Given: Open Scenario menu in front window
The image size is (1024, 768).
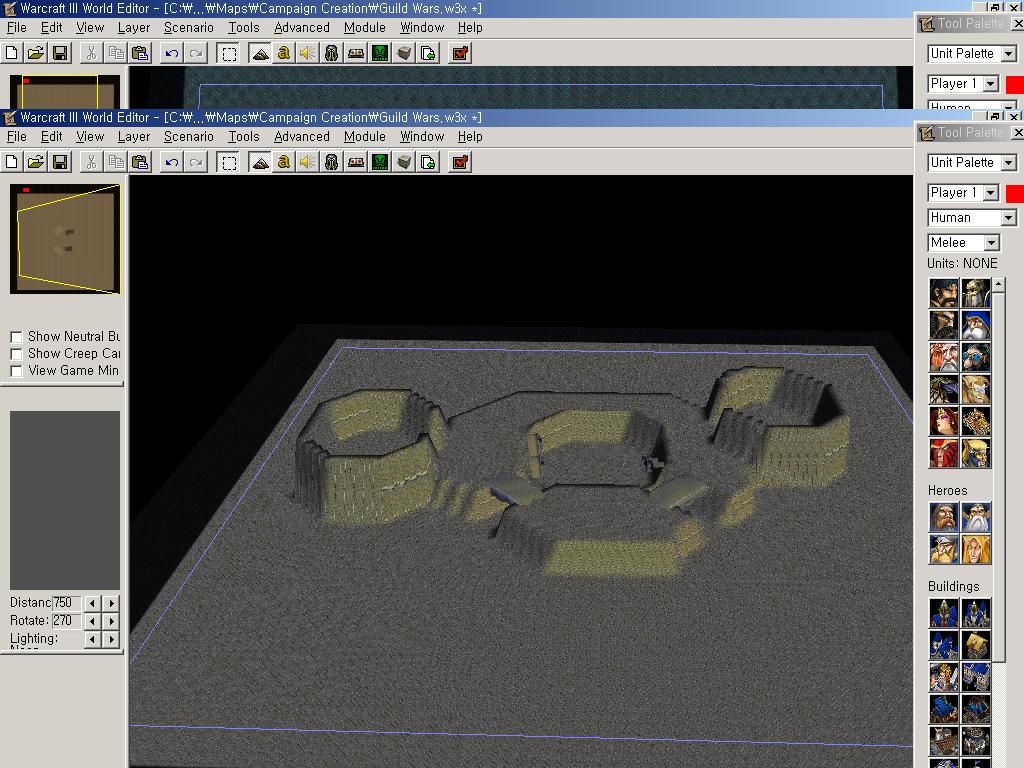Looking at the screenshot, I should pos(189,136).
